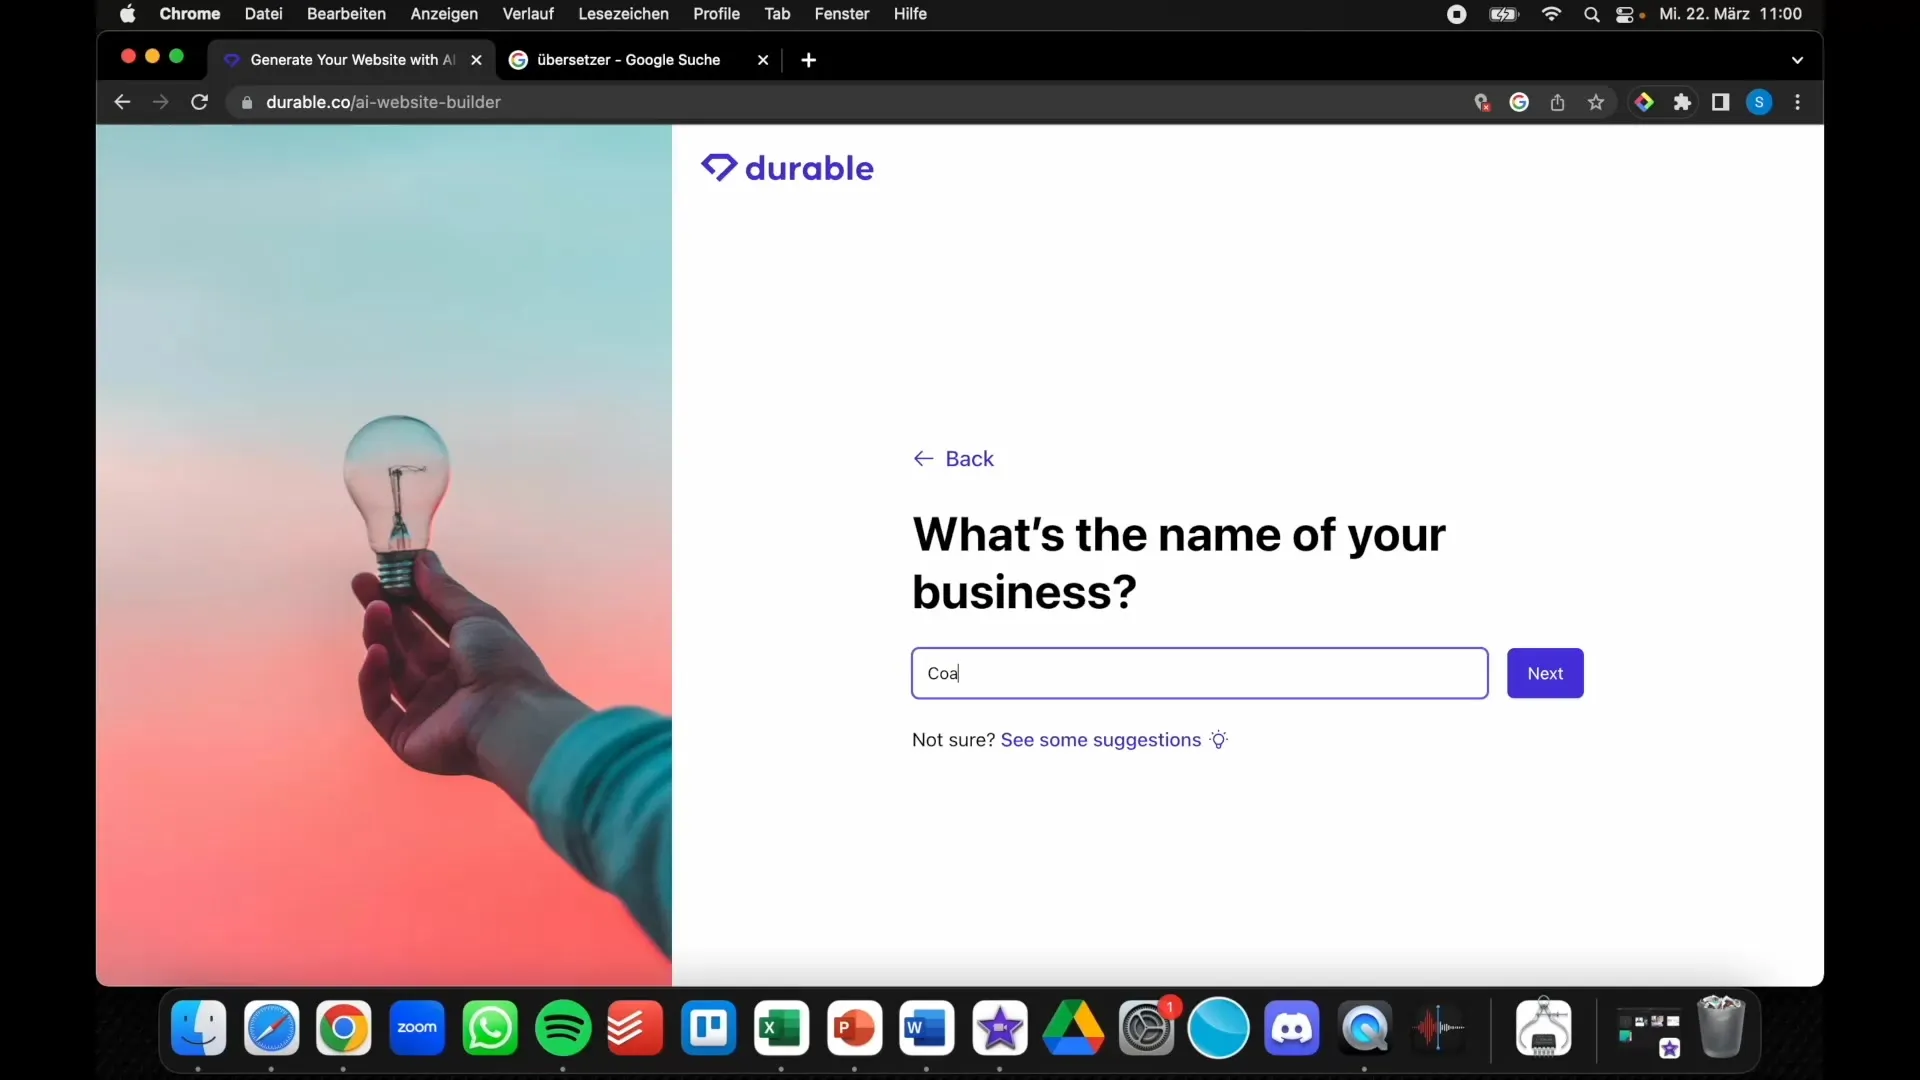
Task: Open iMovie from the dock
Action: point(1000,1028)
